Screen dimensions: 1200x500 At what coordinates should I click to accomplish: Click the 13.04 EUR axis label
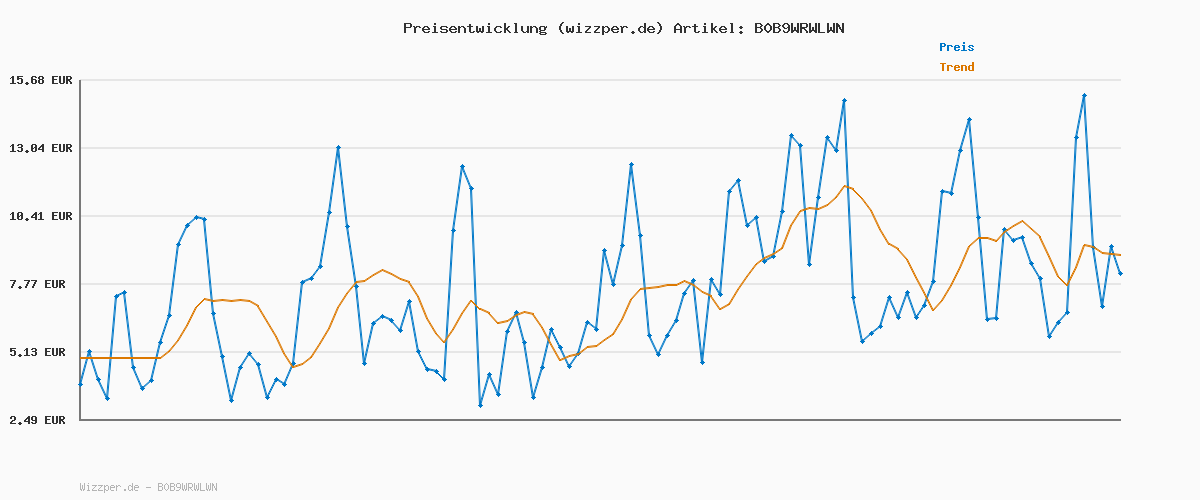41,148
